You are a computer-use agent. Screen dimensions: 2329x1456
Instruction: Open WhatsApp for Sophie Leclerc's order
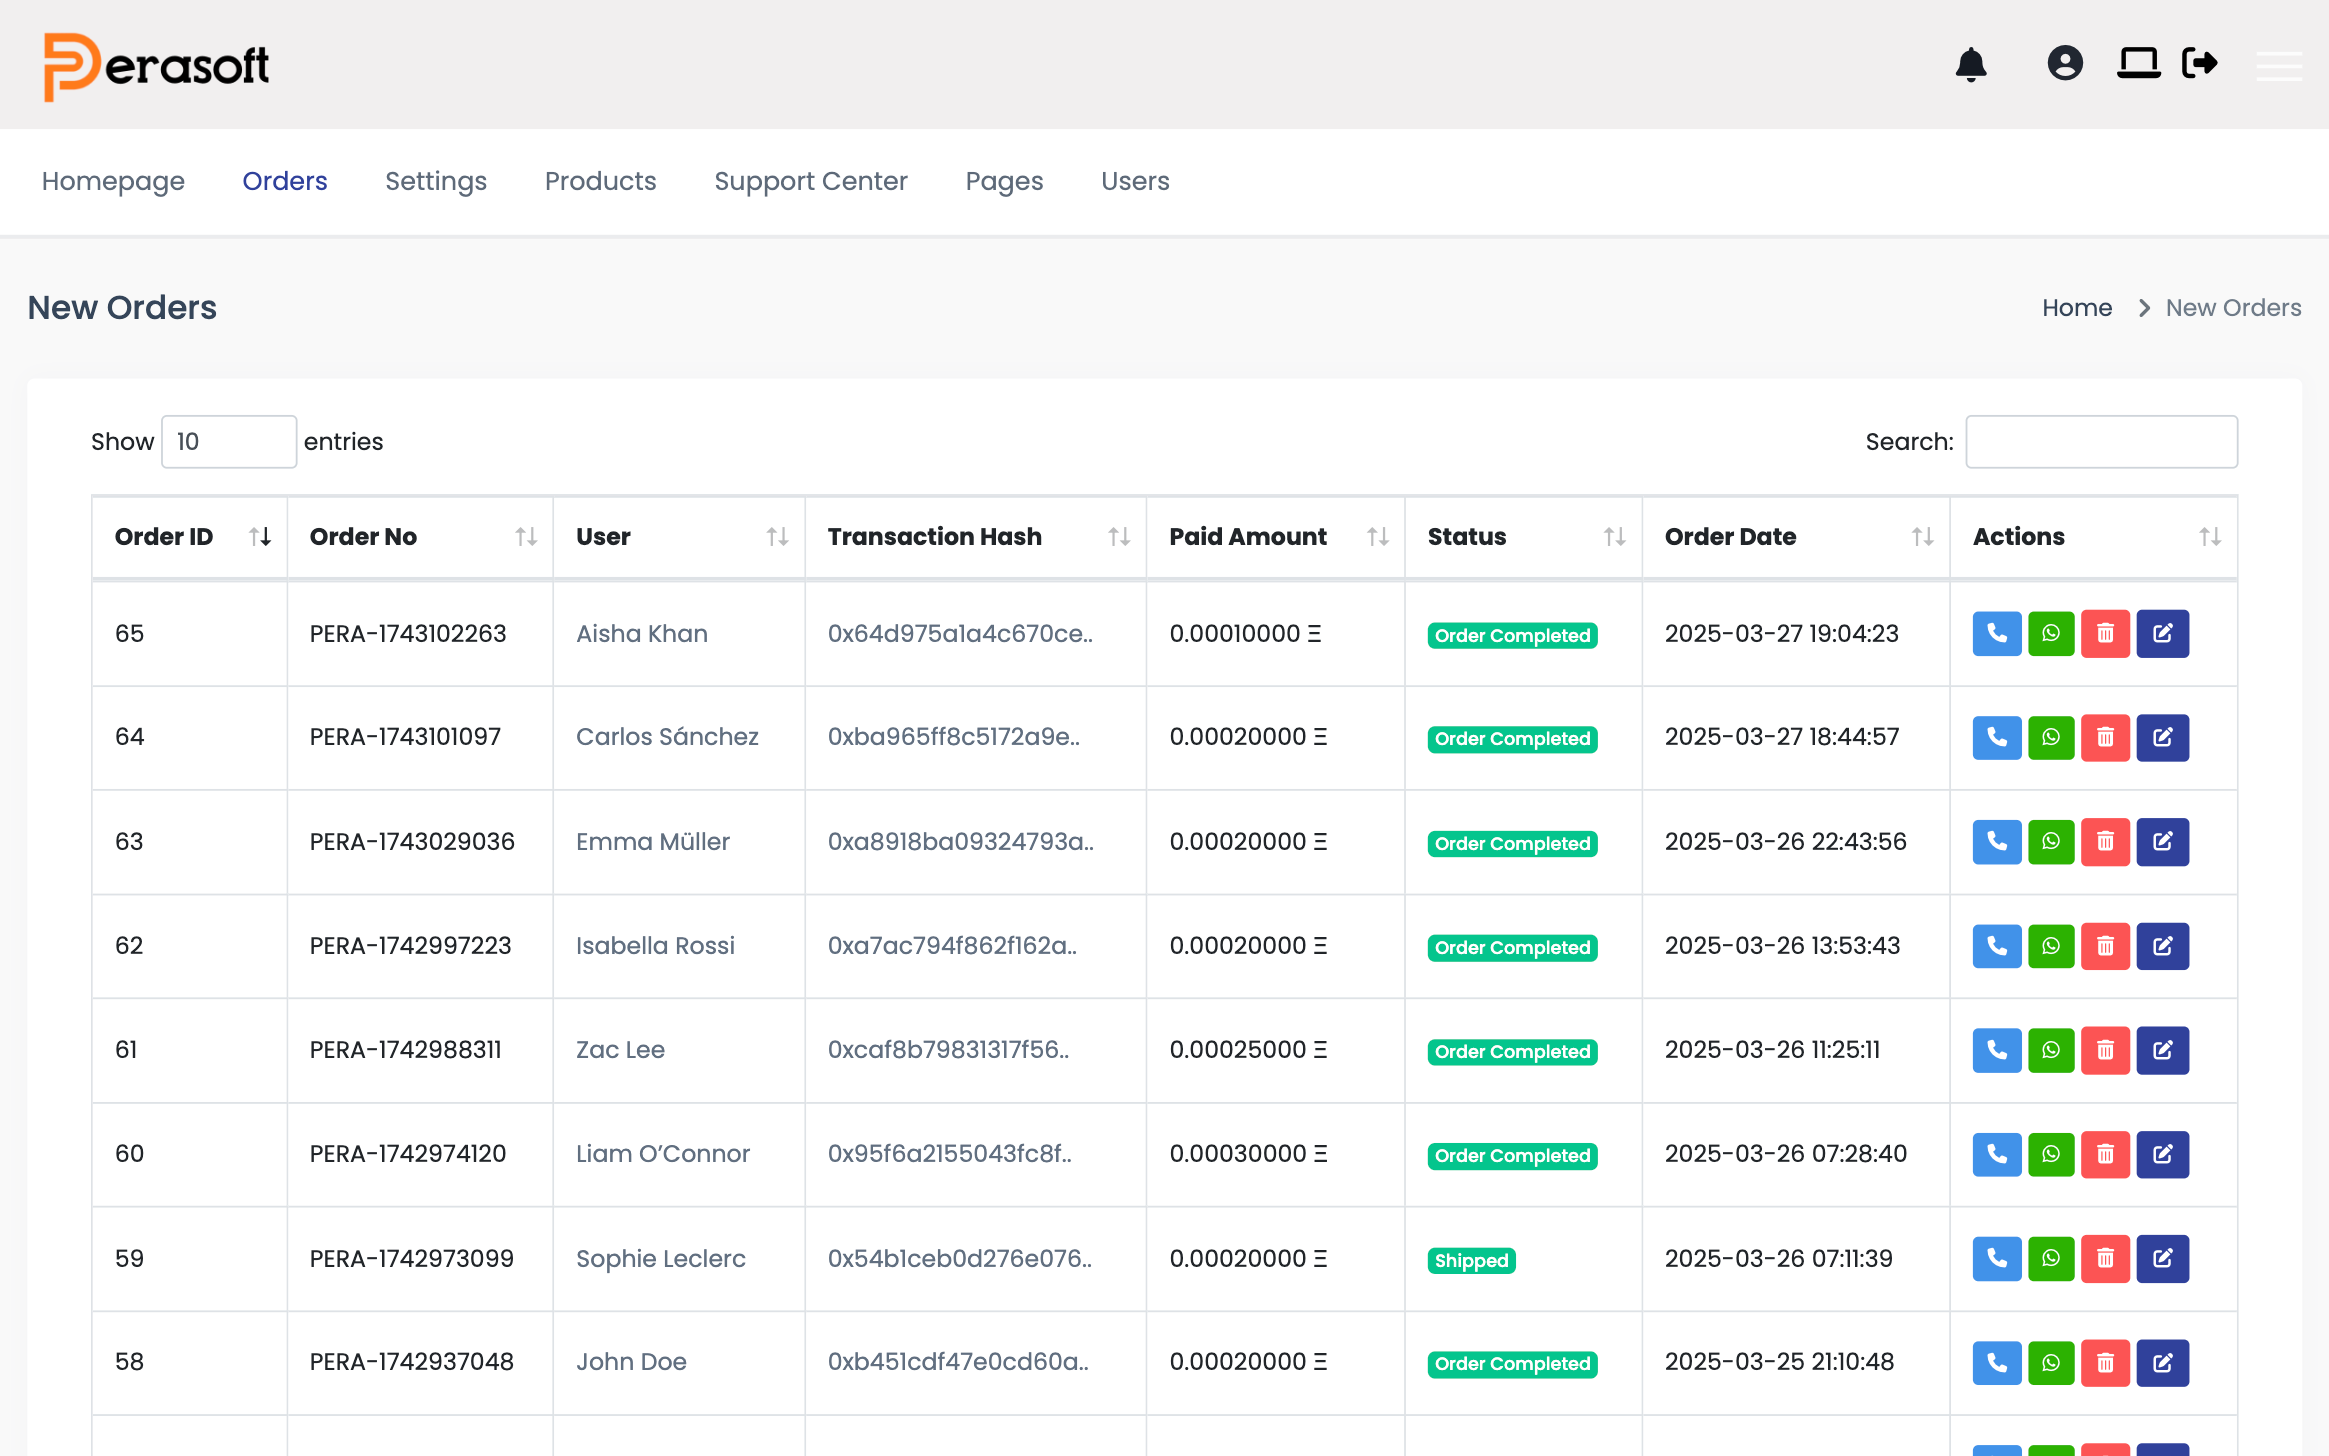coord(2051,1259)
